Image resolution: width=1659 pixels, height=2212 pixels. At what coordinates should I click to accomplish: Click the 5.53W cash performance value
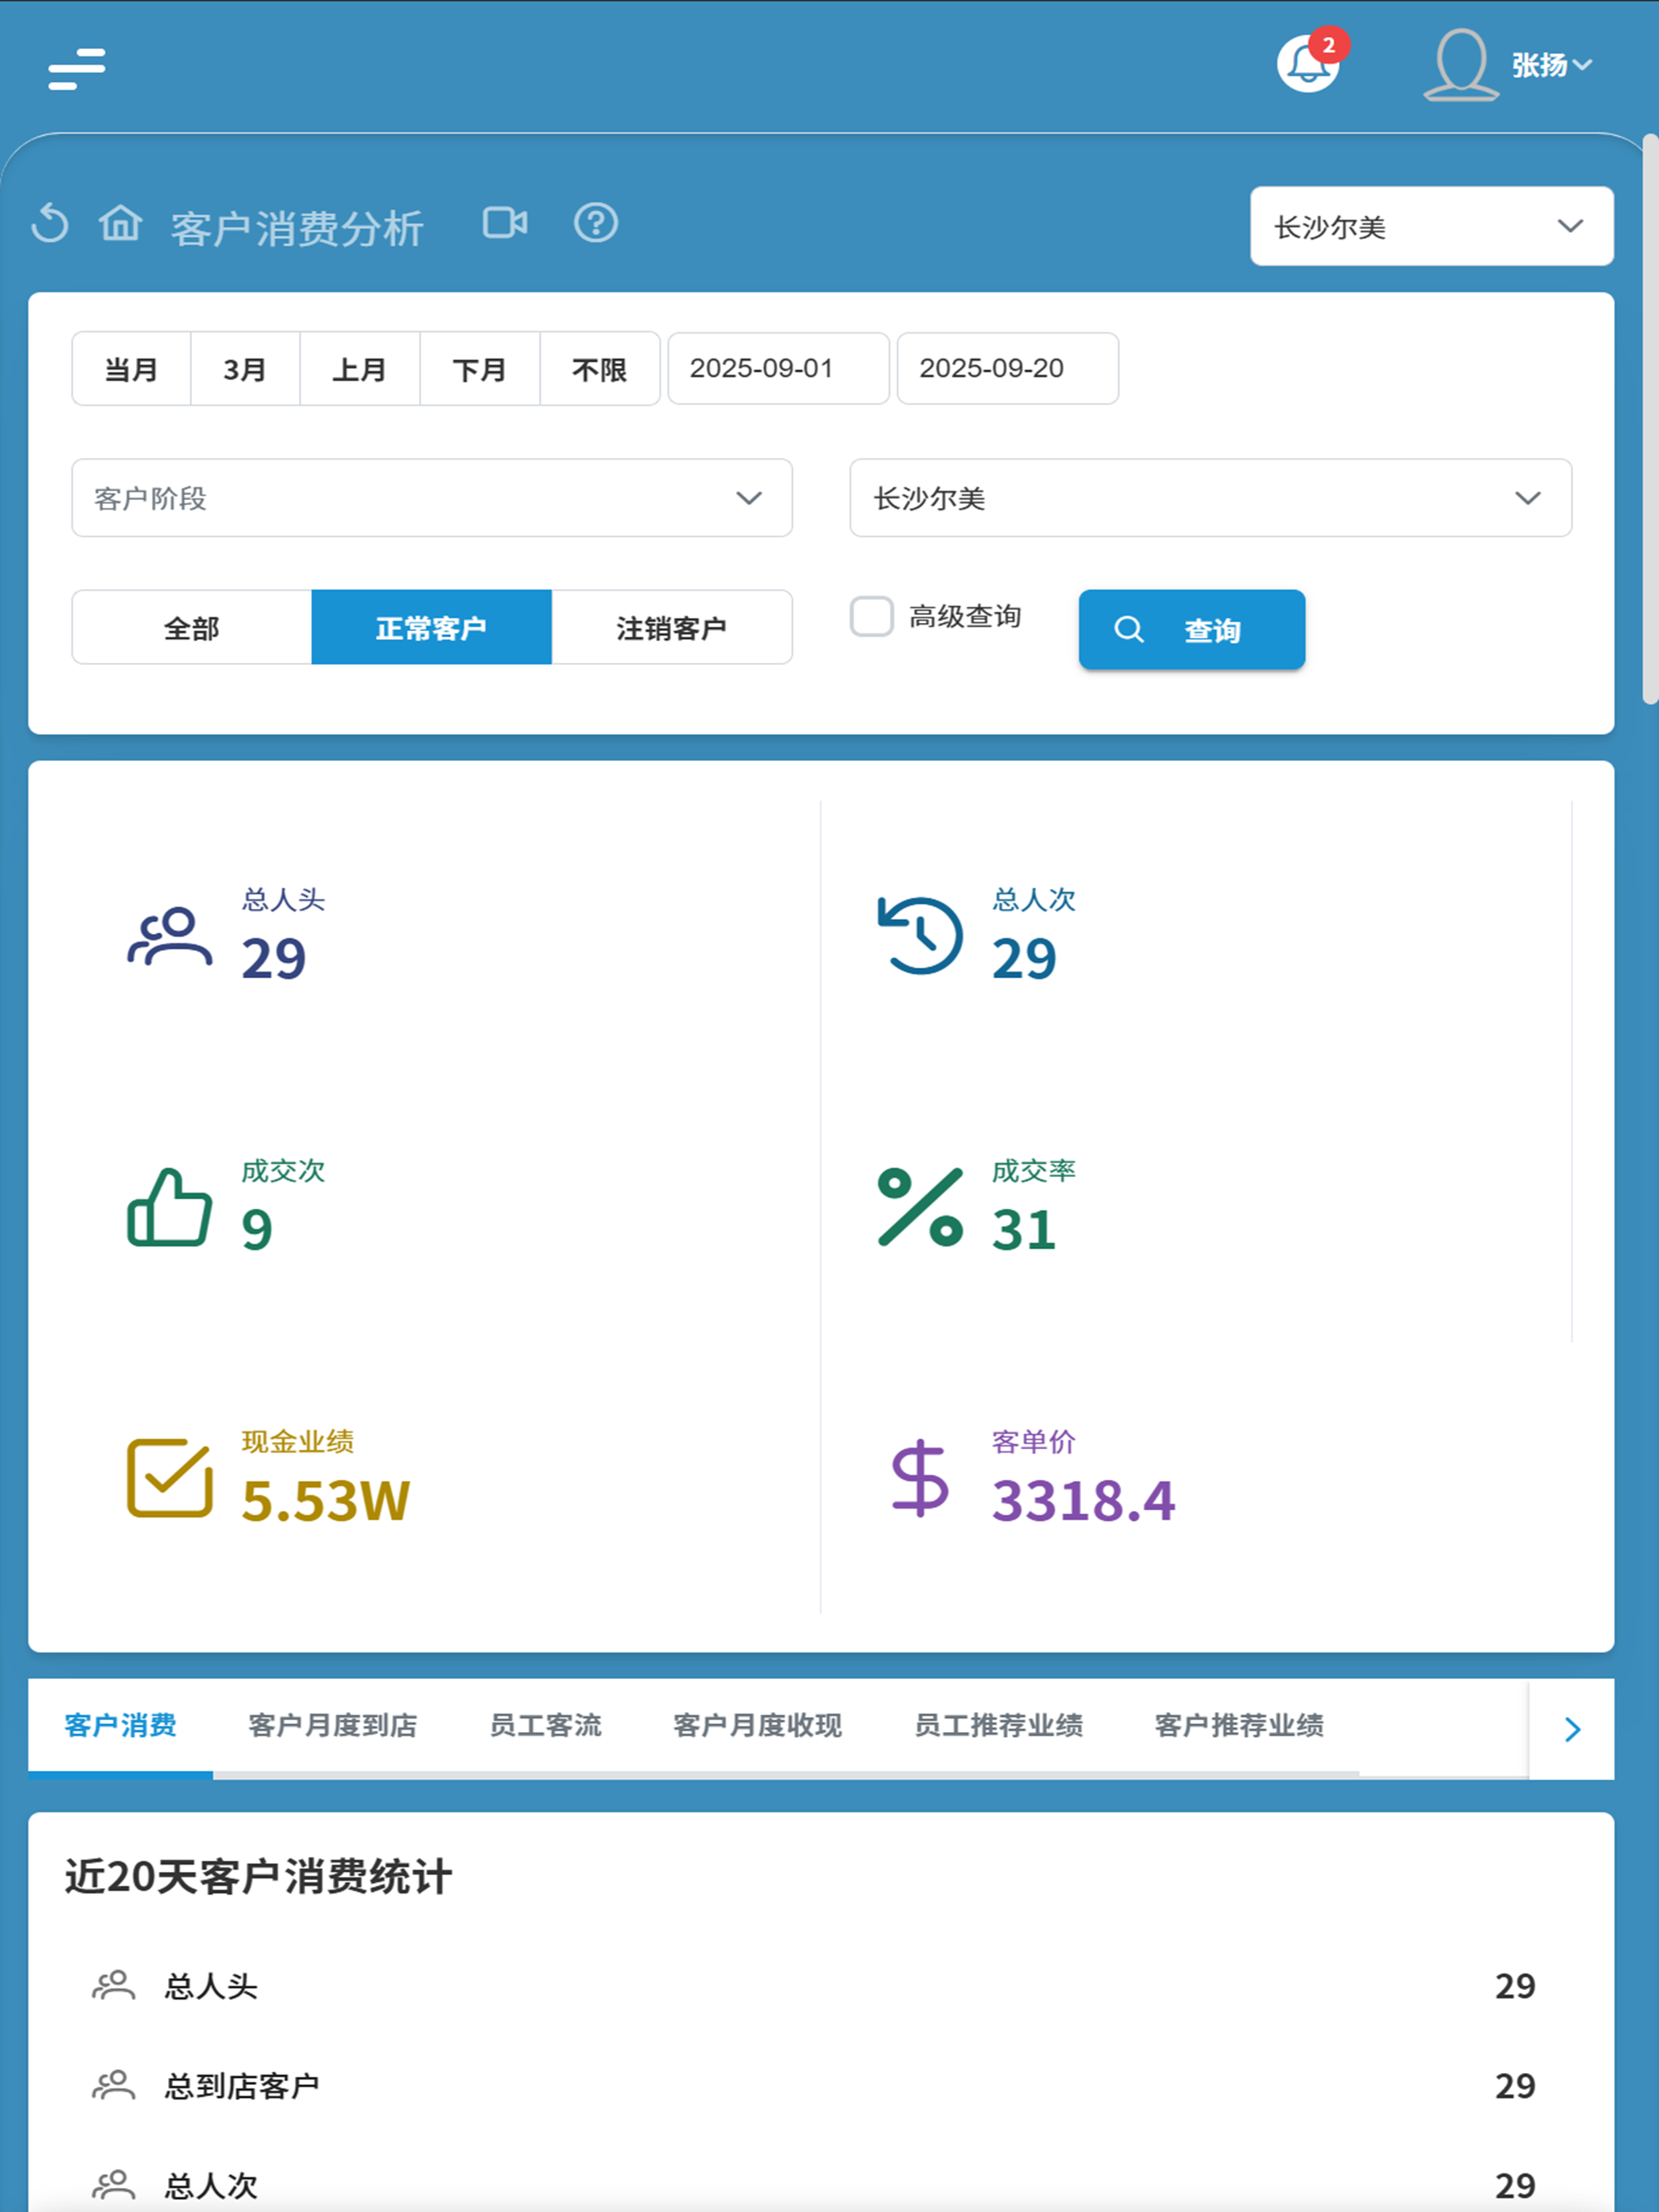(326, 1500)
